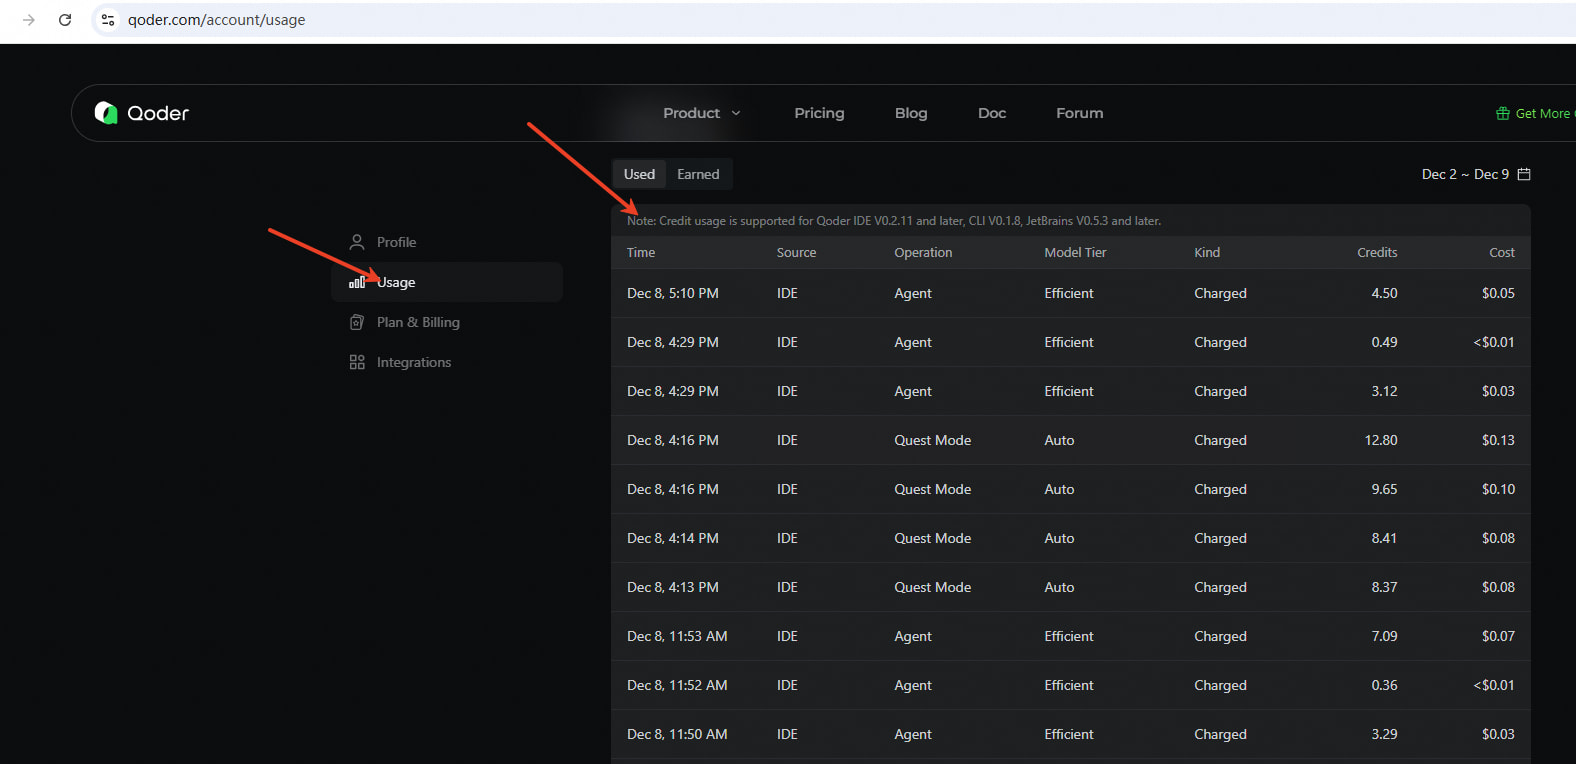Click the $0.10 cost value

[x=1498, y=489]
